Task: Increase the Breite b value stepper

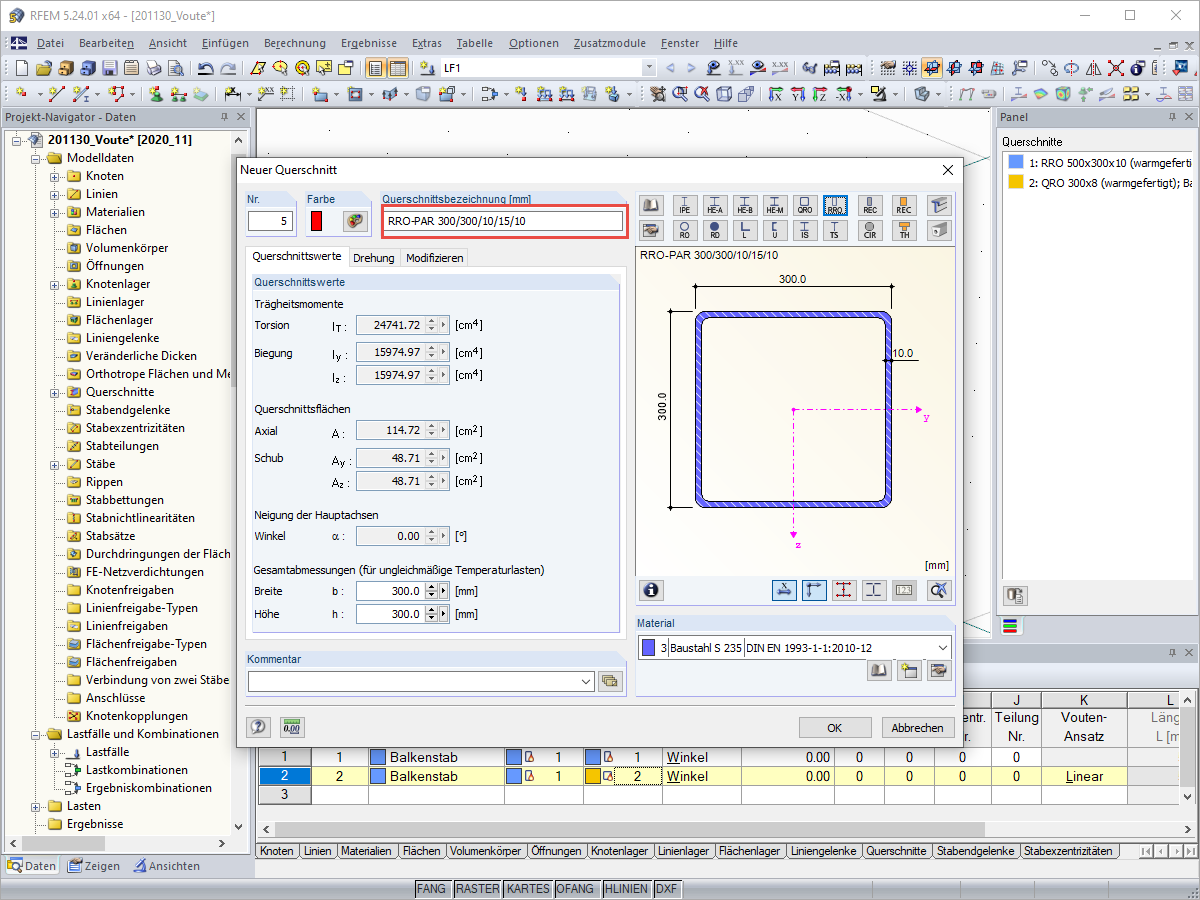Action: pos(432,587)
